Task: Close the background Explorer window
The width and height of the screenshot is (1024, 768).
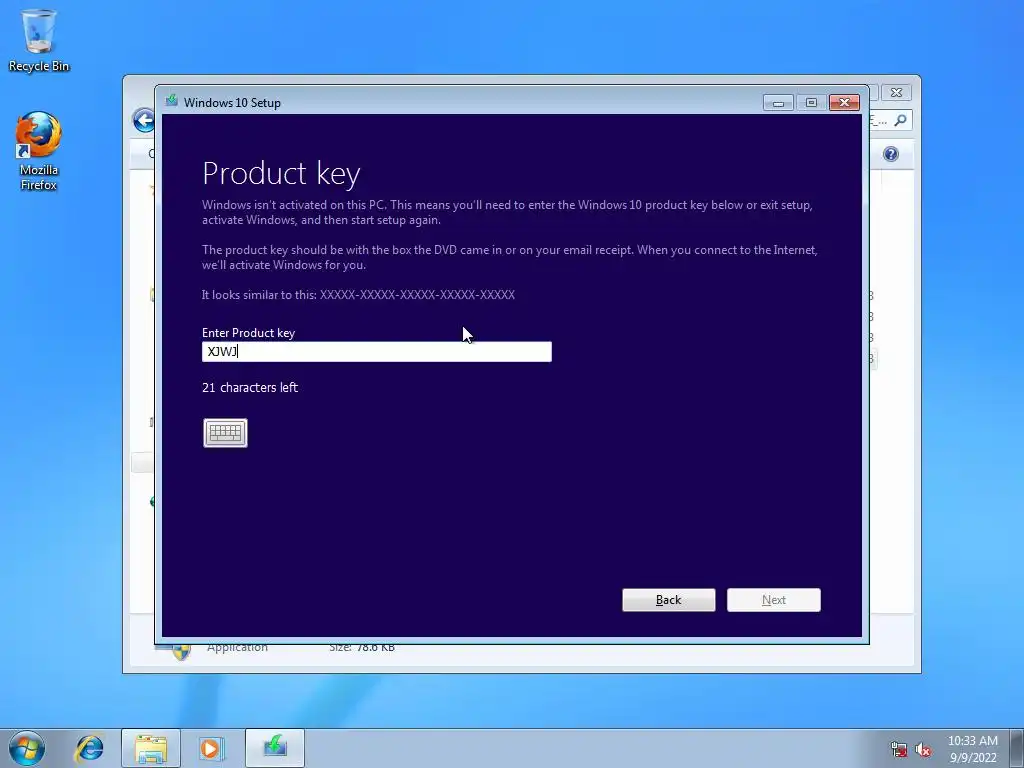Action: (896, 93)
